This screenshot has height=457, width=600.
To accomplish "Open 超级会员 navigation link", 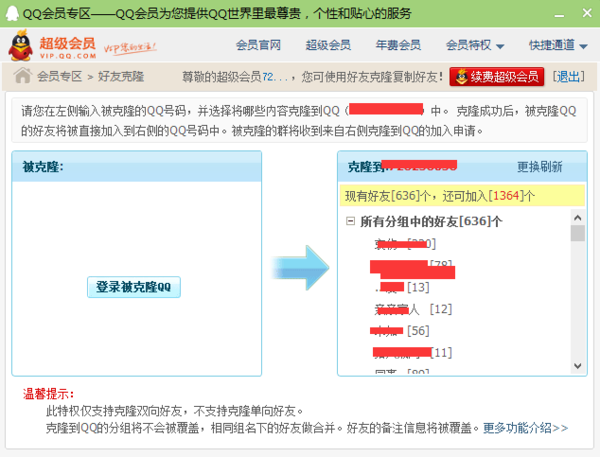I will click(328, 45).
